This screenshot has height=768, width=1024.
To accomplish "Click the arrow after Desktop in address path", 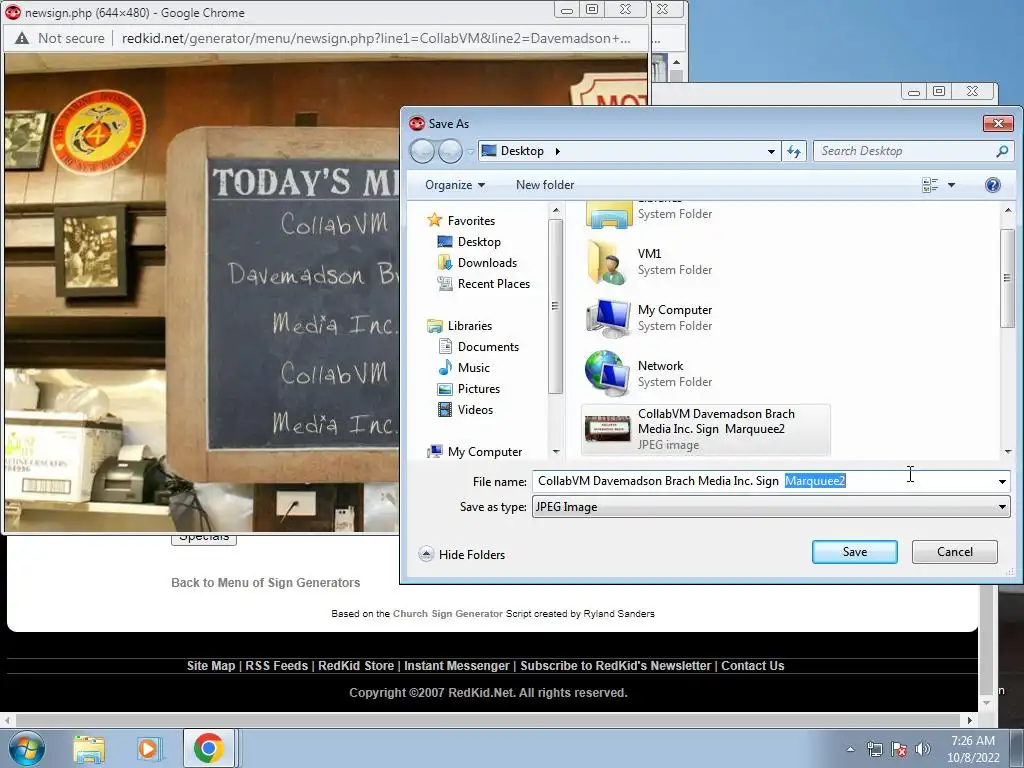I will 557,152.
